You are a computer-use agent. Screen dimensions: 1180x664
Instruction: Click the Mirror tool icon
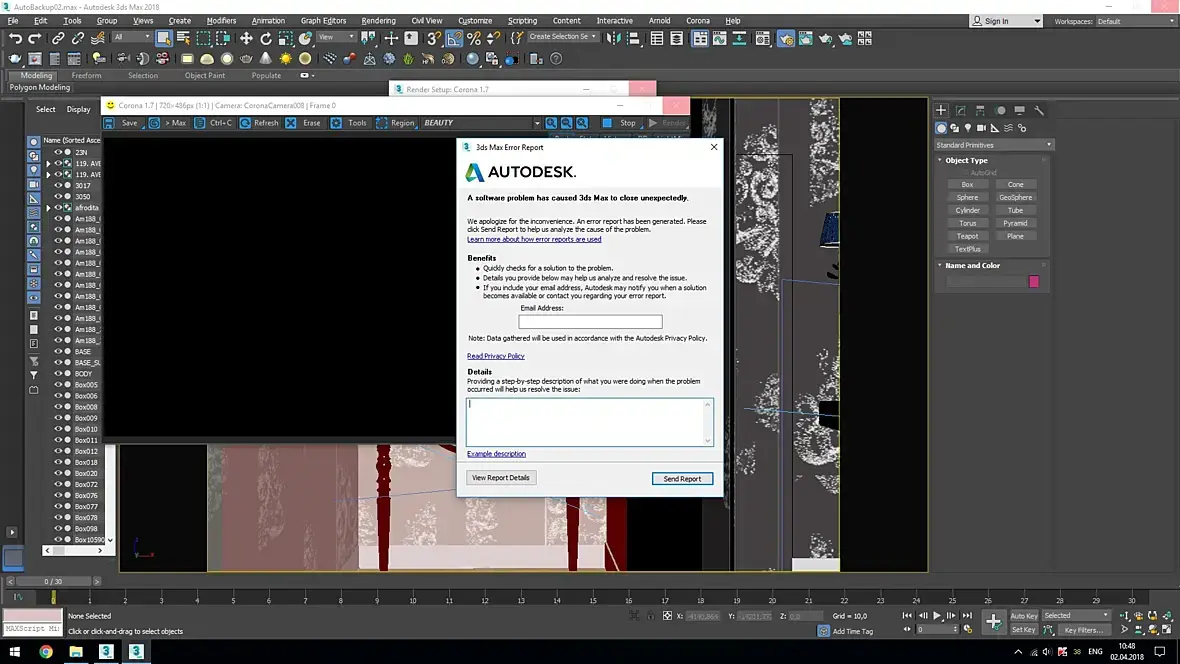click(x=613, y=38)
